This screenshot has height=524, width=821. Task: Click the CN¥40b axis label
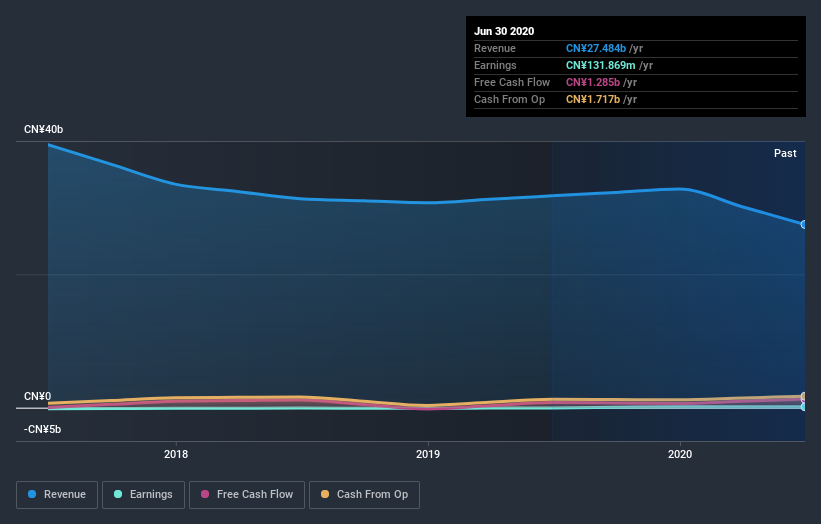tap(43, 129)
